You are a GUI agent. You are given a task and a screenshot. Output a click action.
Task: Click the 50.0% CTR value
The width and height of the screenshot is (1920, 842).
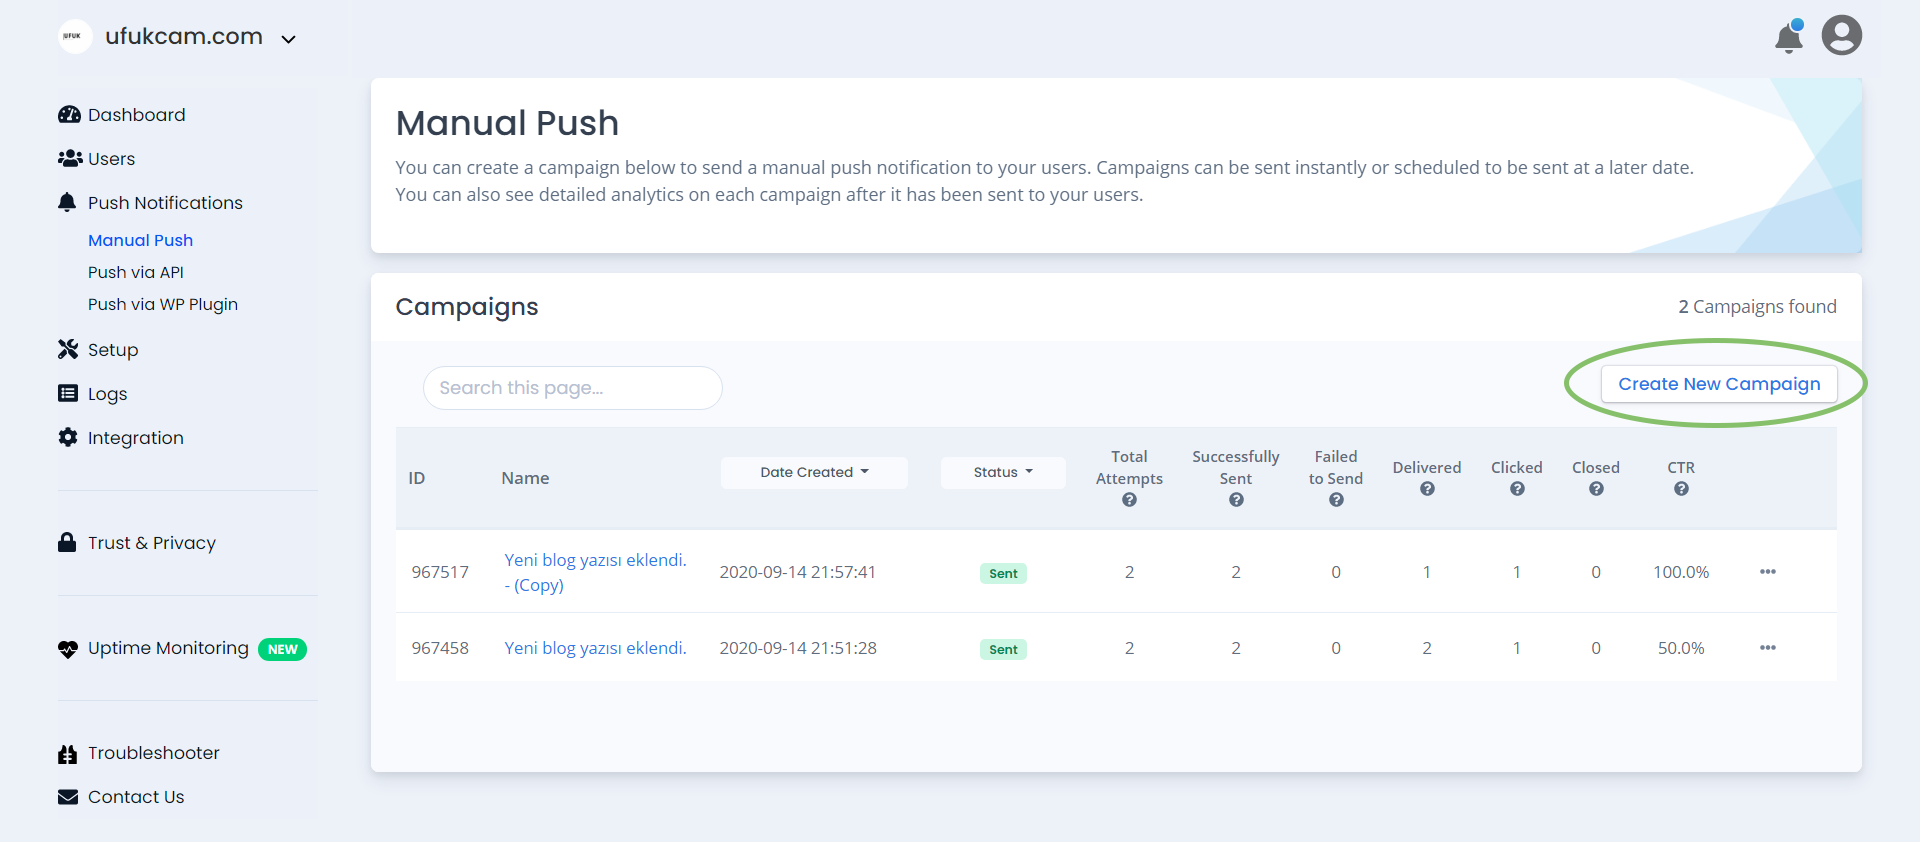click(x=1681, y=648)
